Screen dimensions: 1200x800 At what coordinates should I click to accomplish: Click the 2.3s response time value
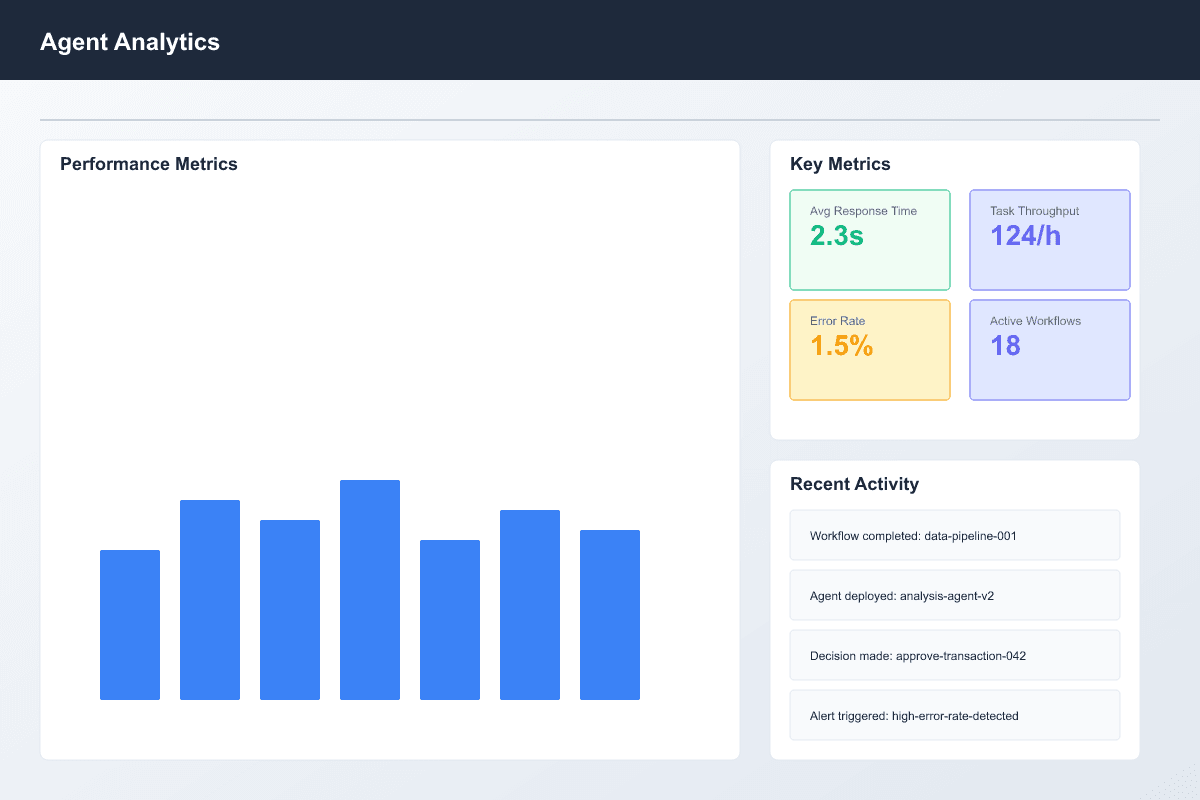[836, 239]
